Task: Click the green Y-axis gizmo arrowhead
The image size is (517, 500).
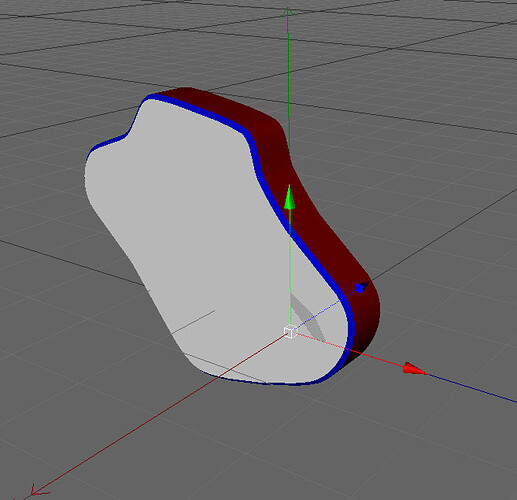Action: (289, 197)
